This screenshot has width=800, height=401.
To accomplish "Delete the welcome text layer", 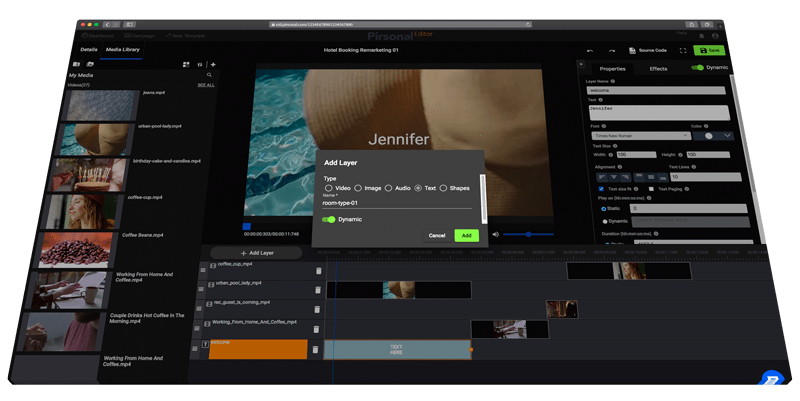I will (x=317, y=349).
